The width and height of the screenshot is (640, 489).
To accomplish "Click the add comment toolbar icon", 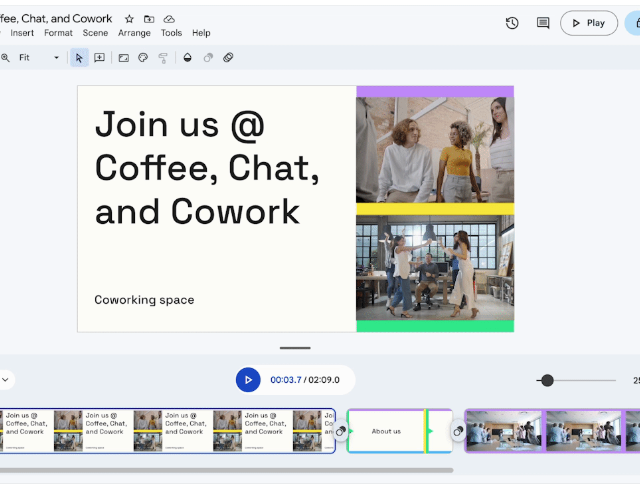I will coord(100,58).
